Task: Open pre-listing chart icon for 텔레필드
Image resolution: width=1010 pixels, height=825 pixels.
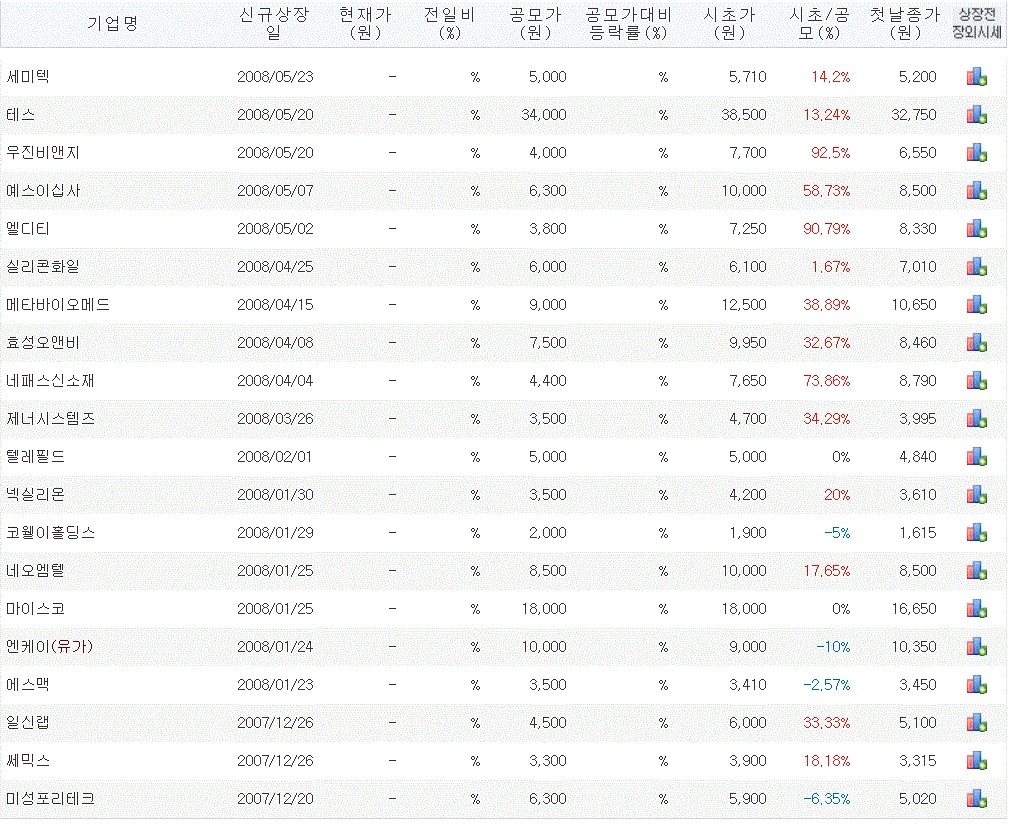Action: [x=977, y=456]
